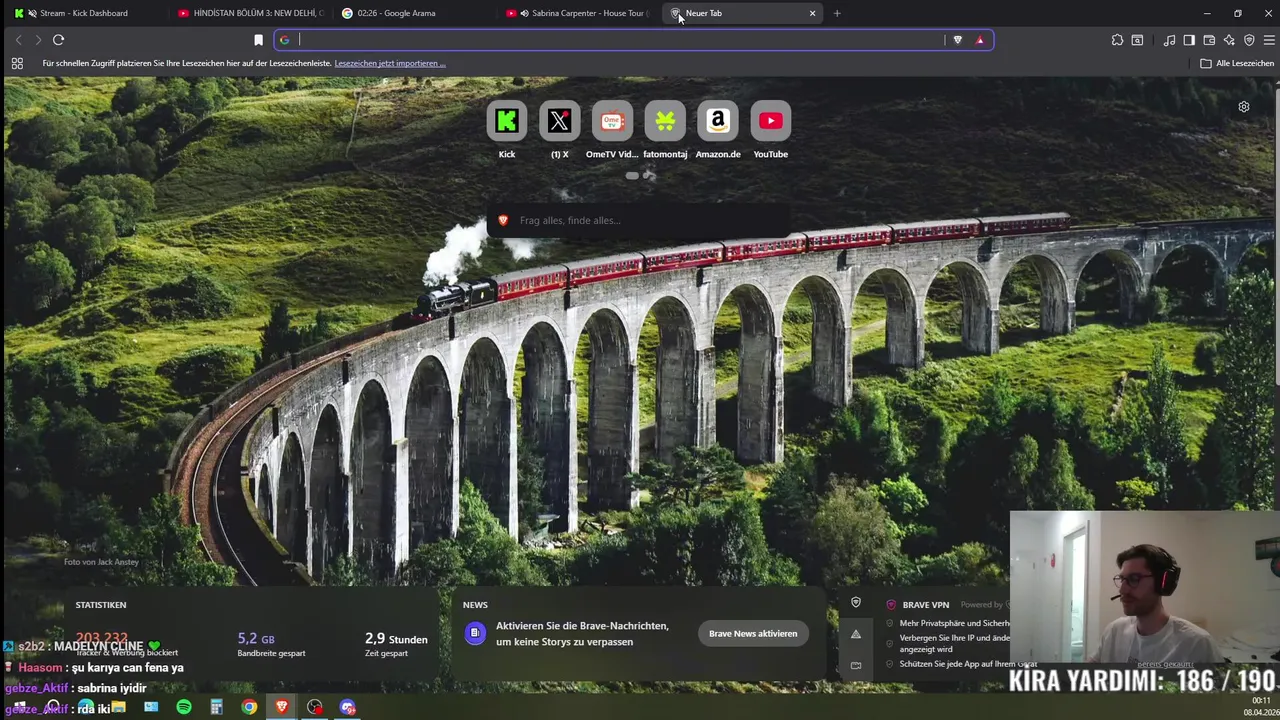Viewport: 1280px width, 720px height.
Task: Click the STATISTIKEN heading
Action: pyautogui.click(x=101, y=605)
